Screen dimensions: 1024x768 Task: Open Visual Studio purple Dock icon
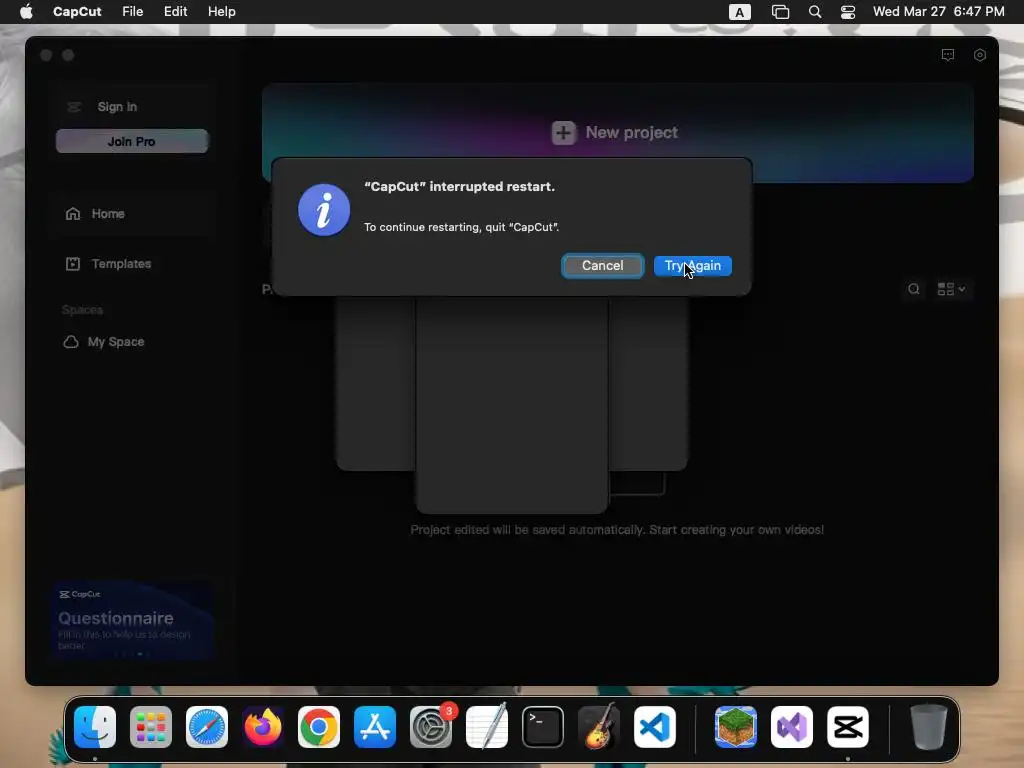tap(792, 727)
